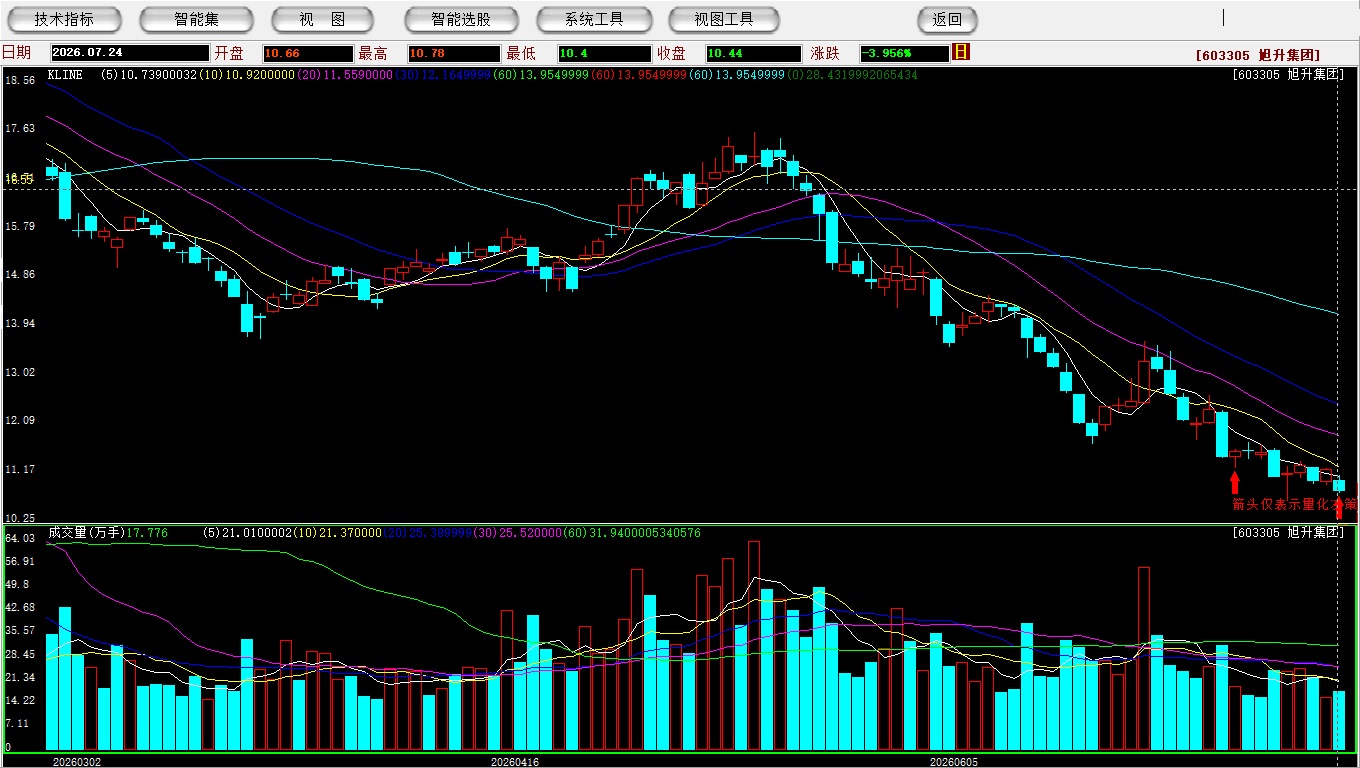
Task: Click the KLINE indicator label
Action: click(x=65, y=75)
